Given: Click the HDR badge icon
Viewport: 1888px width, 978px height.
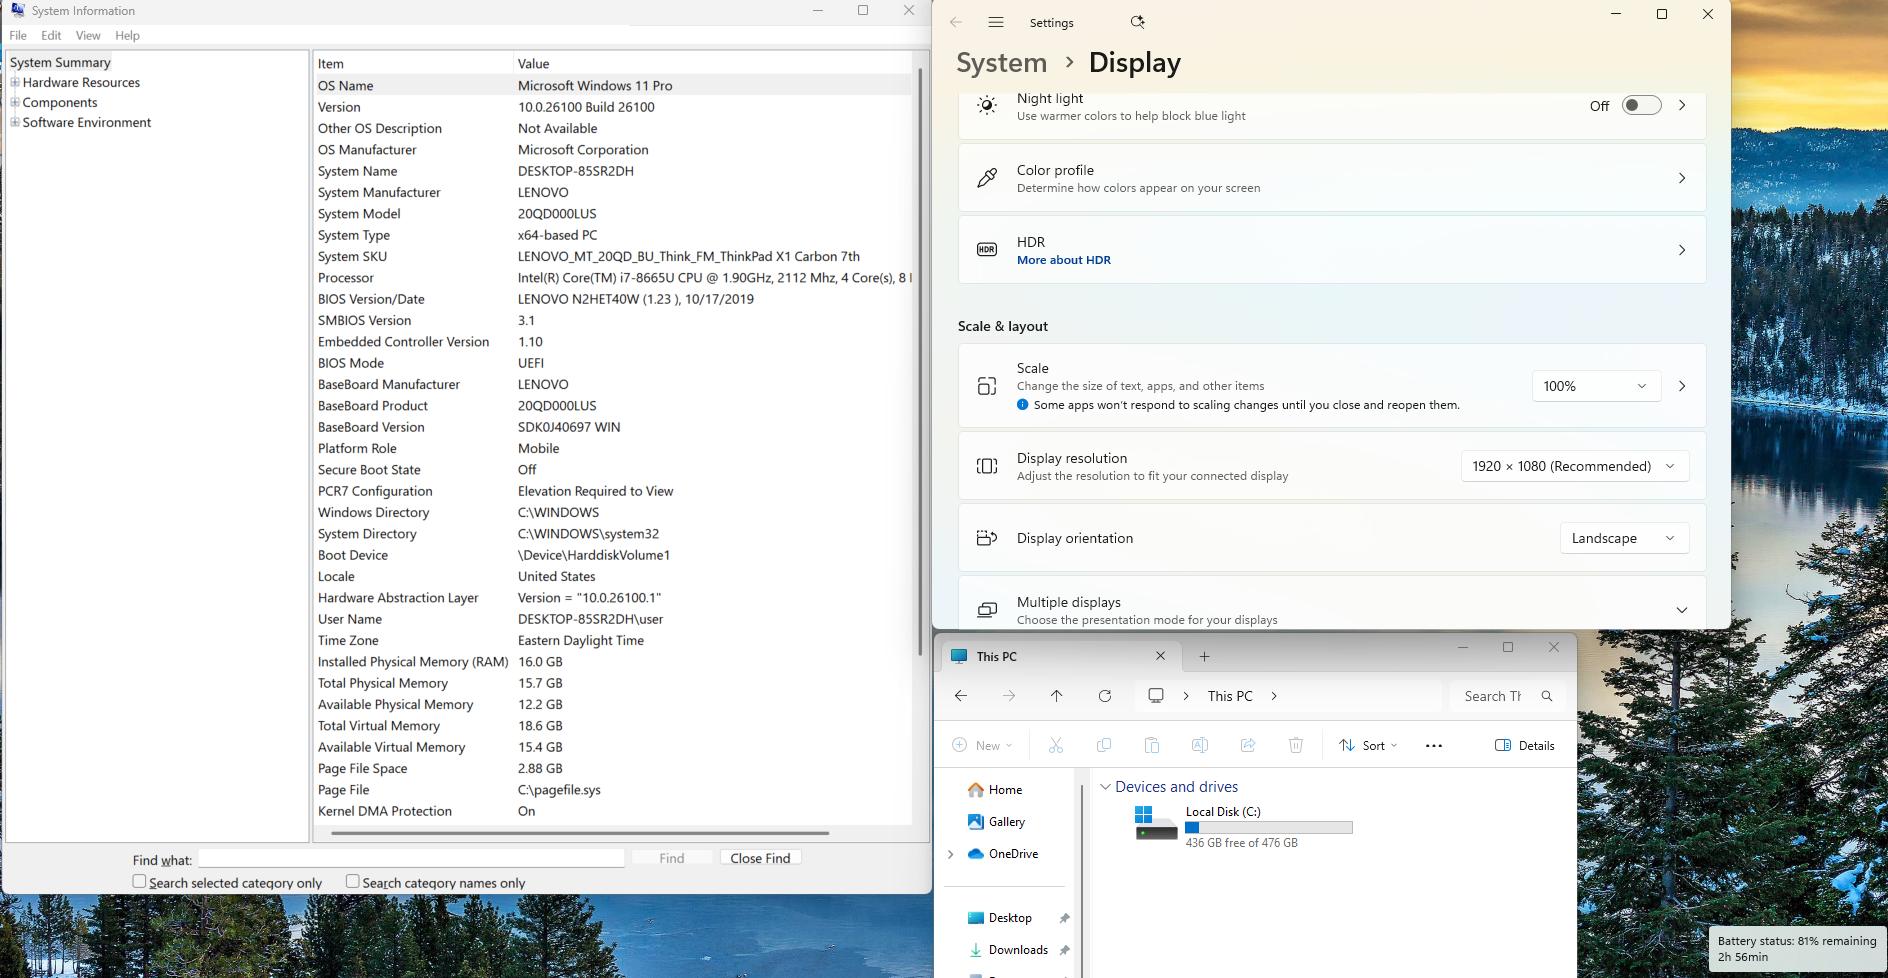Looking at the screenshot, I should click(x=987, y=250).
